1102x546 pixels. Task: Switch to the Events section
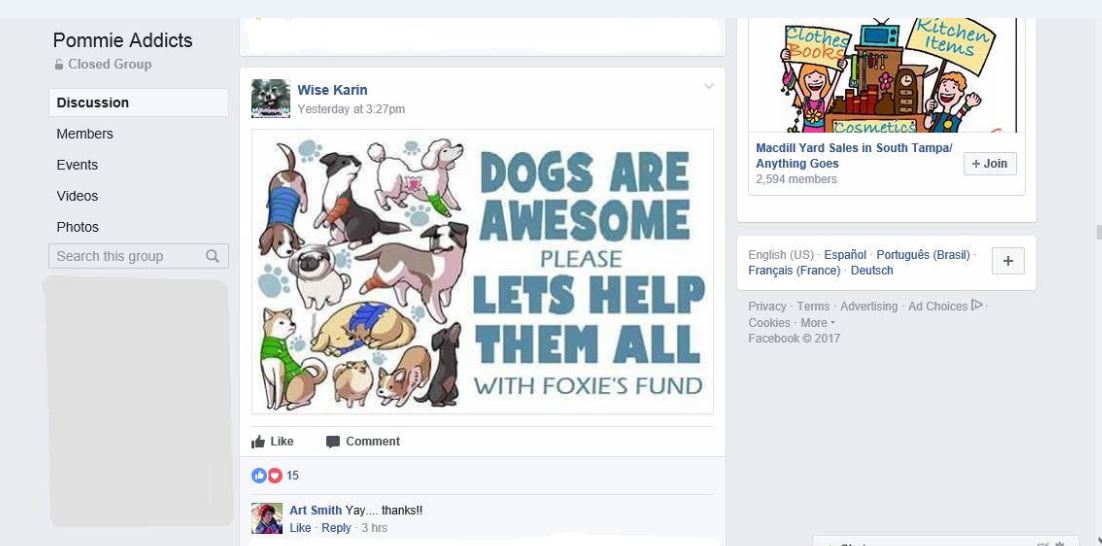coord(77,165)
